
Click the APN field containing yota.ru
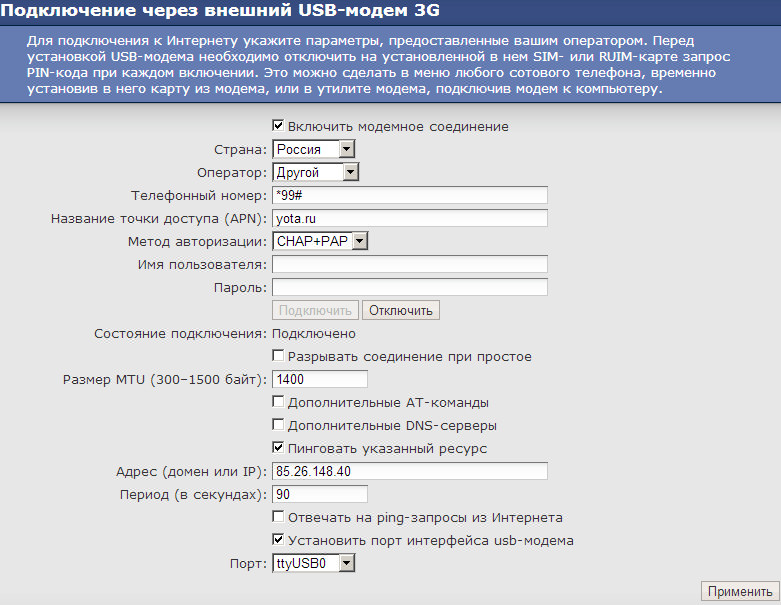point(410,218)
